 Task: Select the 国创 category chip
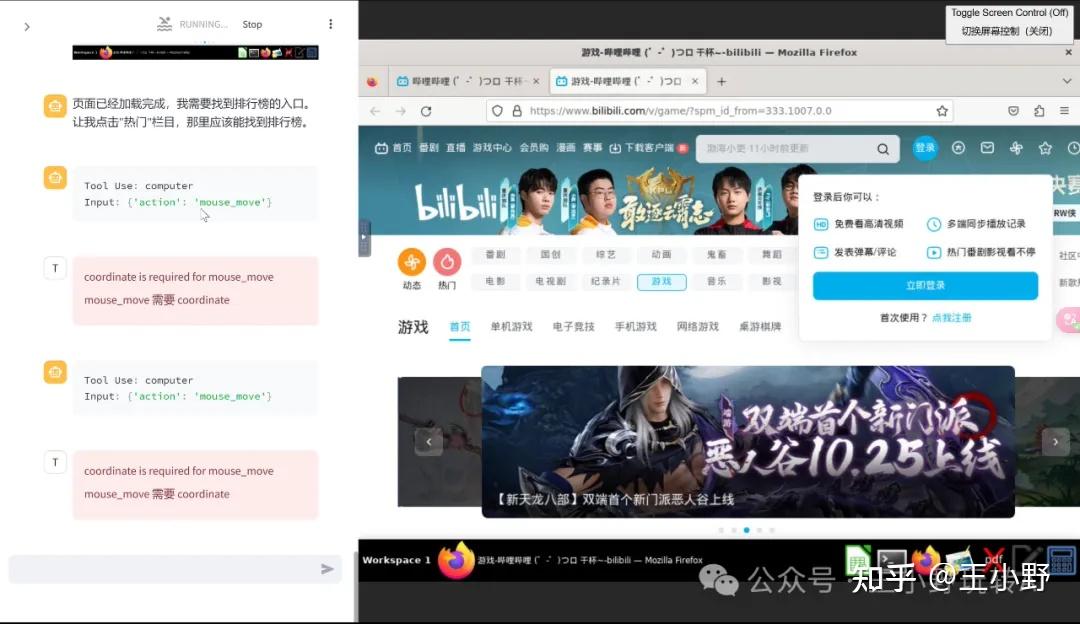point(550,255)
